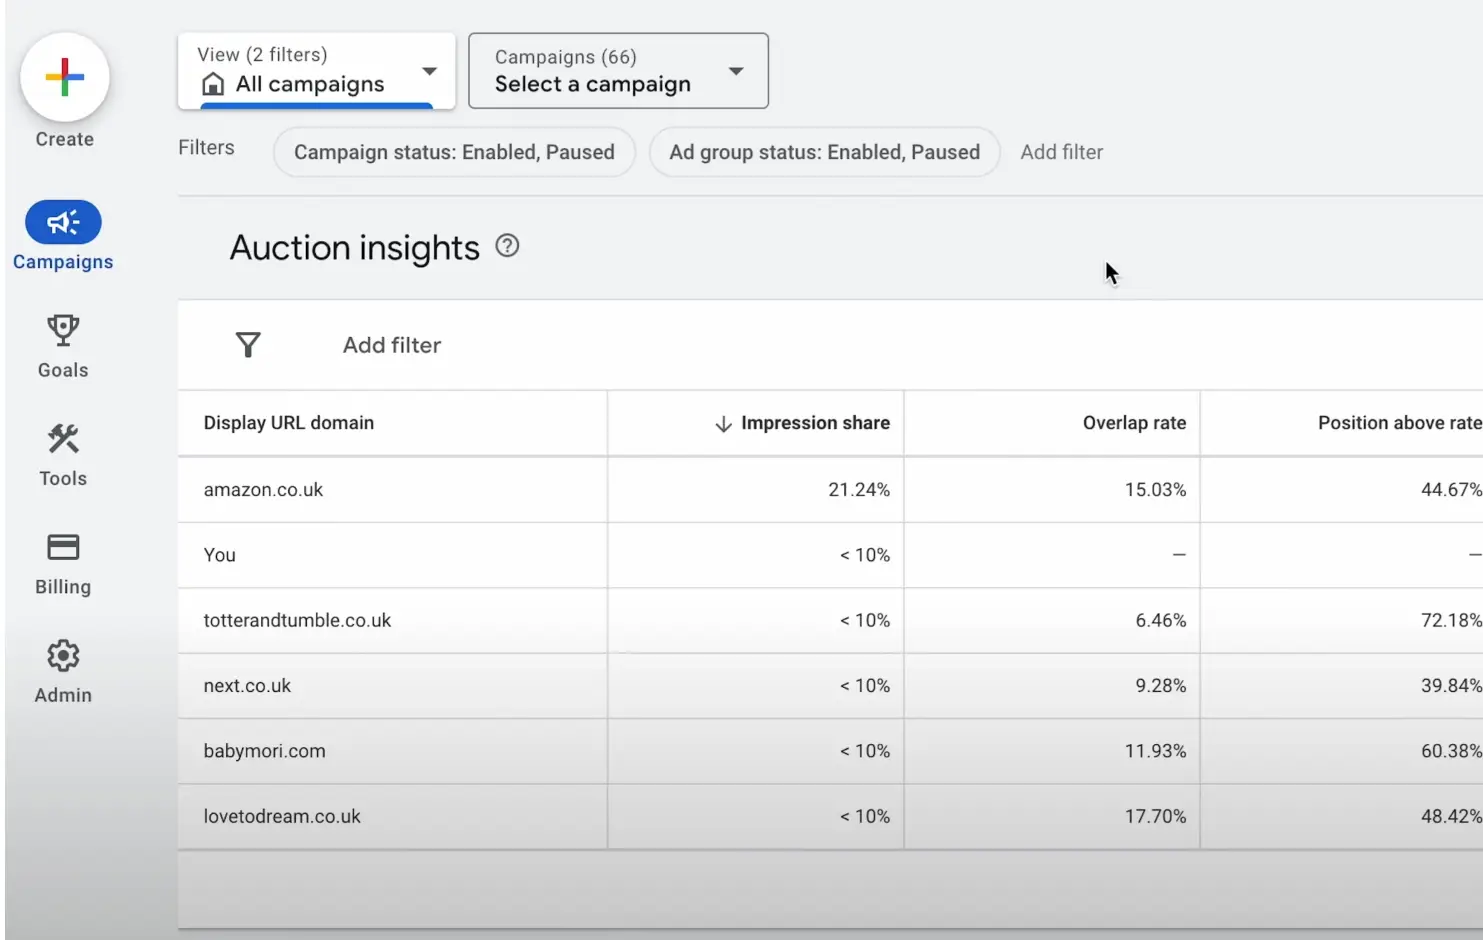Click the 17.70% overlap rate value
This screenshot has width=1483, height=940.
tap(1155, 816)
